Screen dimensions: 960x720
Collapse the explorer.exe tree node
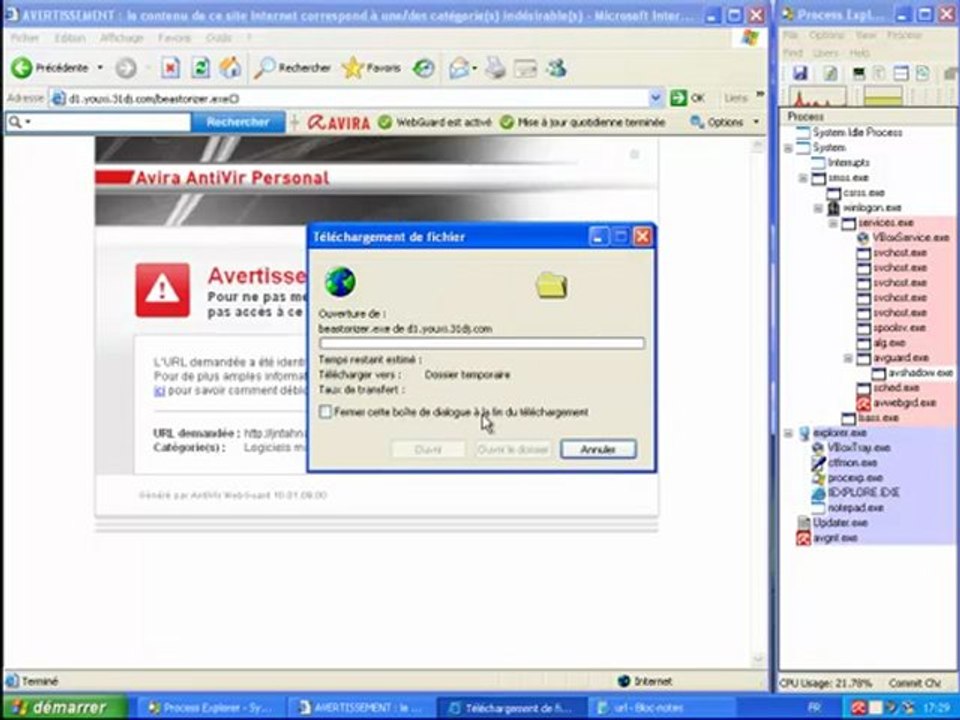pos(789,433)
